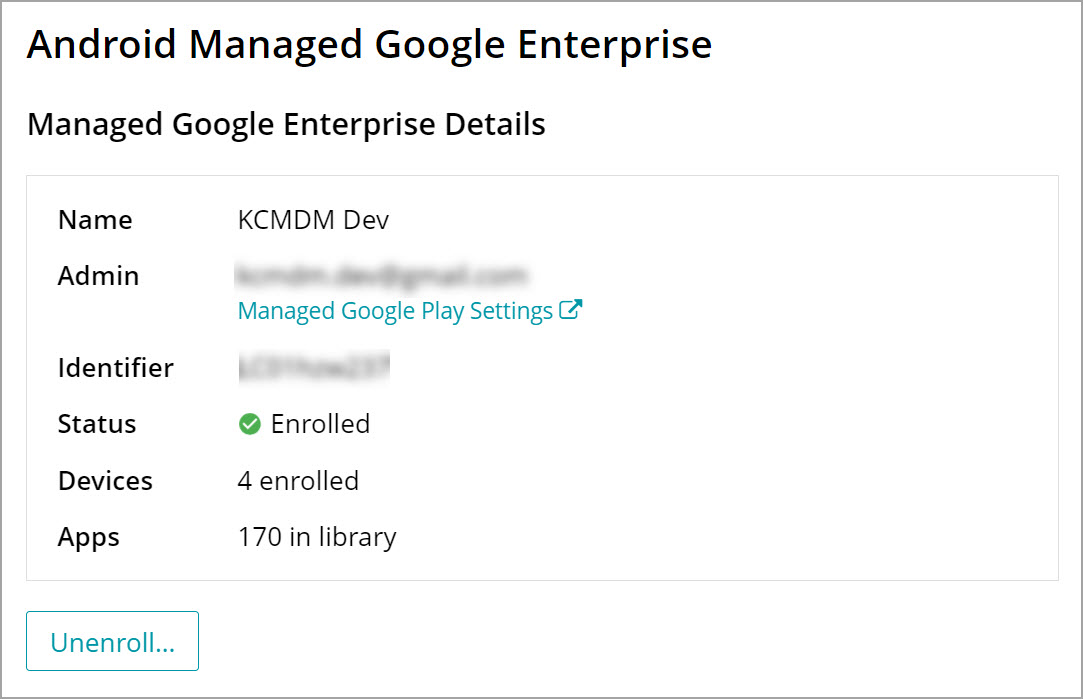Click the Enrolled status text

click(x=320, y=424)
